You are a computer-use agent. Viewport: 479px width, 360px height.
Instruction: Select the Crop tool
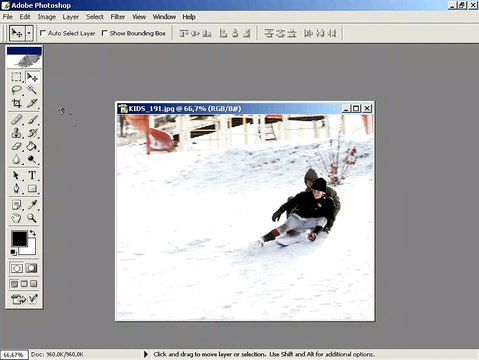[x=16, y=103]
